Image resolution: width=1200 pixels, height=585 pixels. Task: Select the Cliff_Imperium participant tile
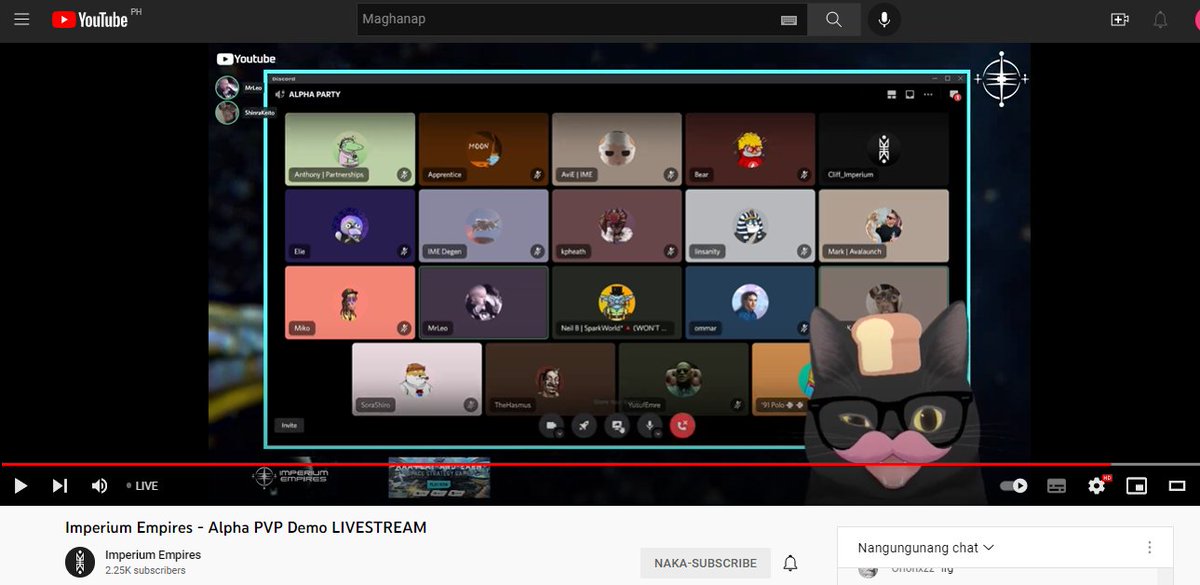coord(884,149)
